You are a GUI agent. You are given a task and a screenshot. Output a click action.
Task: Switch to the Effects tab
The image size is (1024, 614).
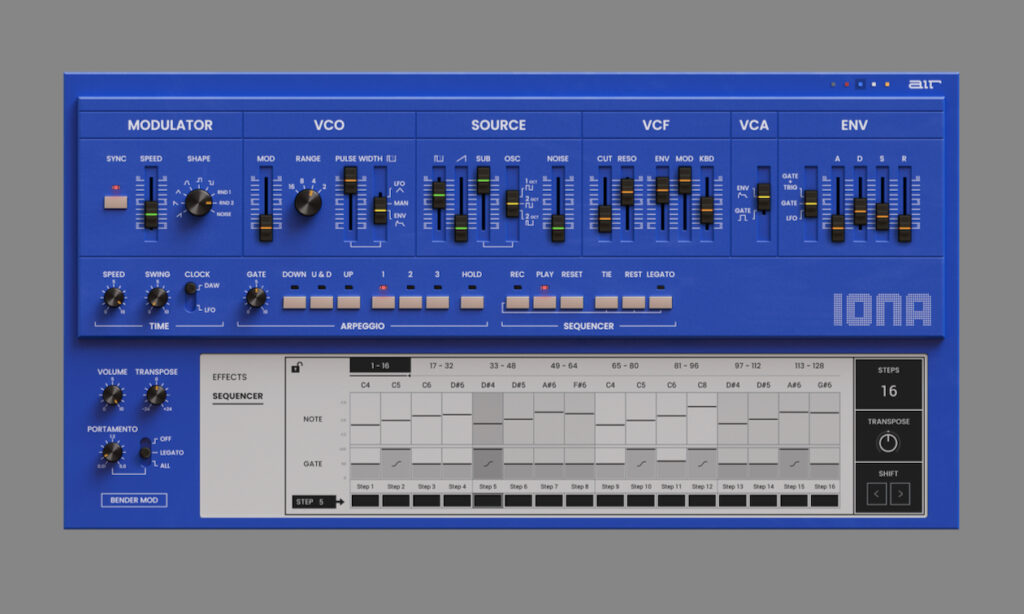230,377
